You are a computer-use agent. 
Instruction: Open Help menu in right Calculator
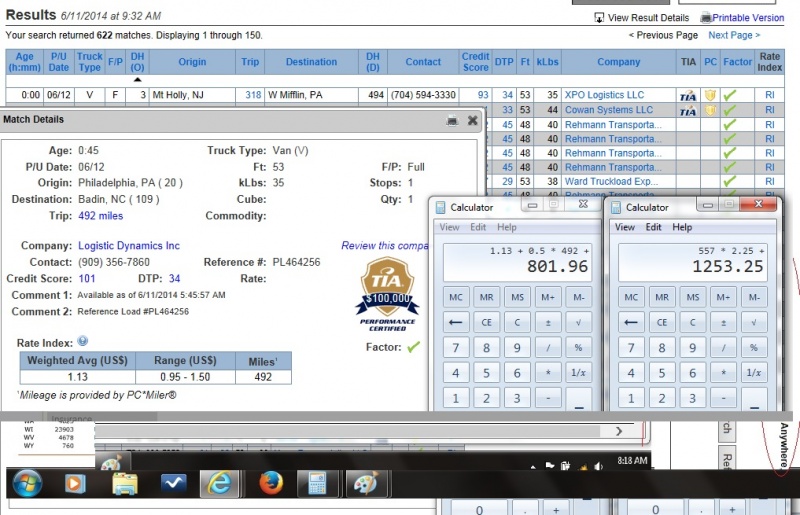682,227
